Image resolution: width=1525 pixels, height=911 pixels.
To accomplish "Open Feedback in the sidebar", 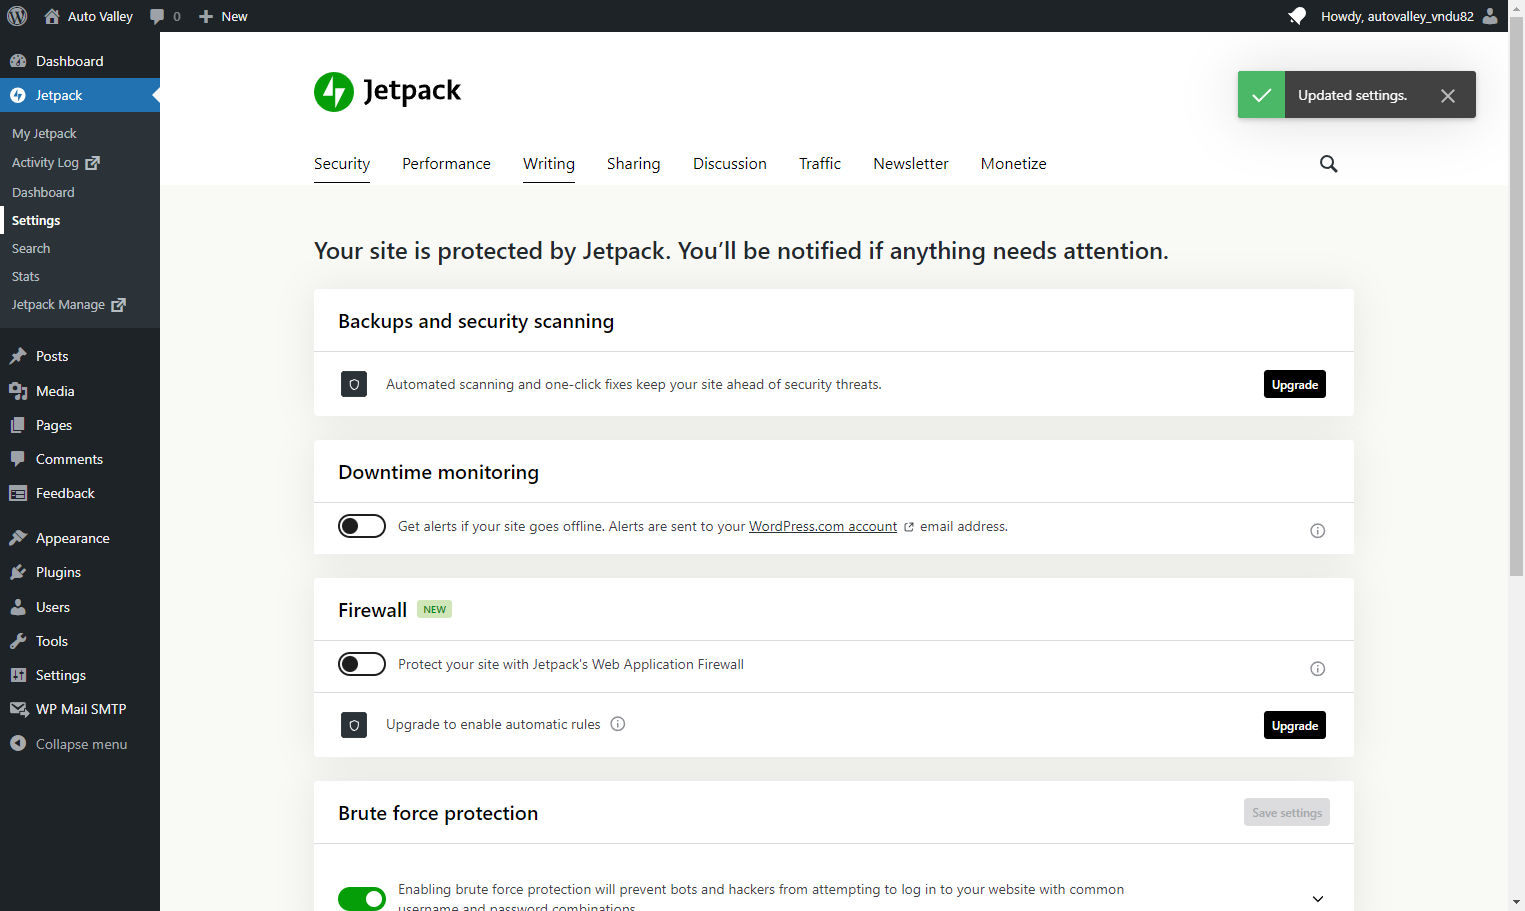I will click(x=80, y=493).
